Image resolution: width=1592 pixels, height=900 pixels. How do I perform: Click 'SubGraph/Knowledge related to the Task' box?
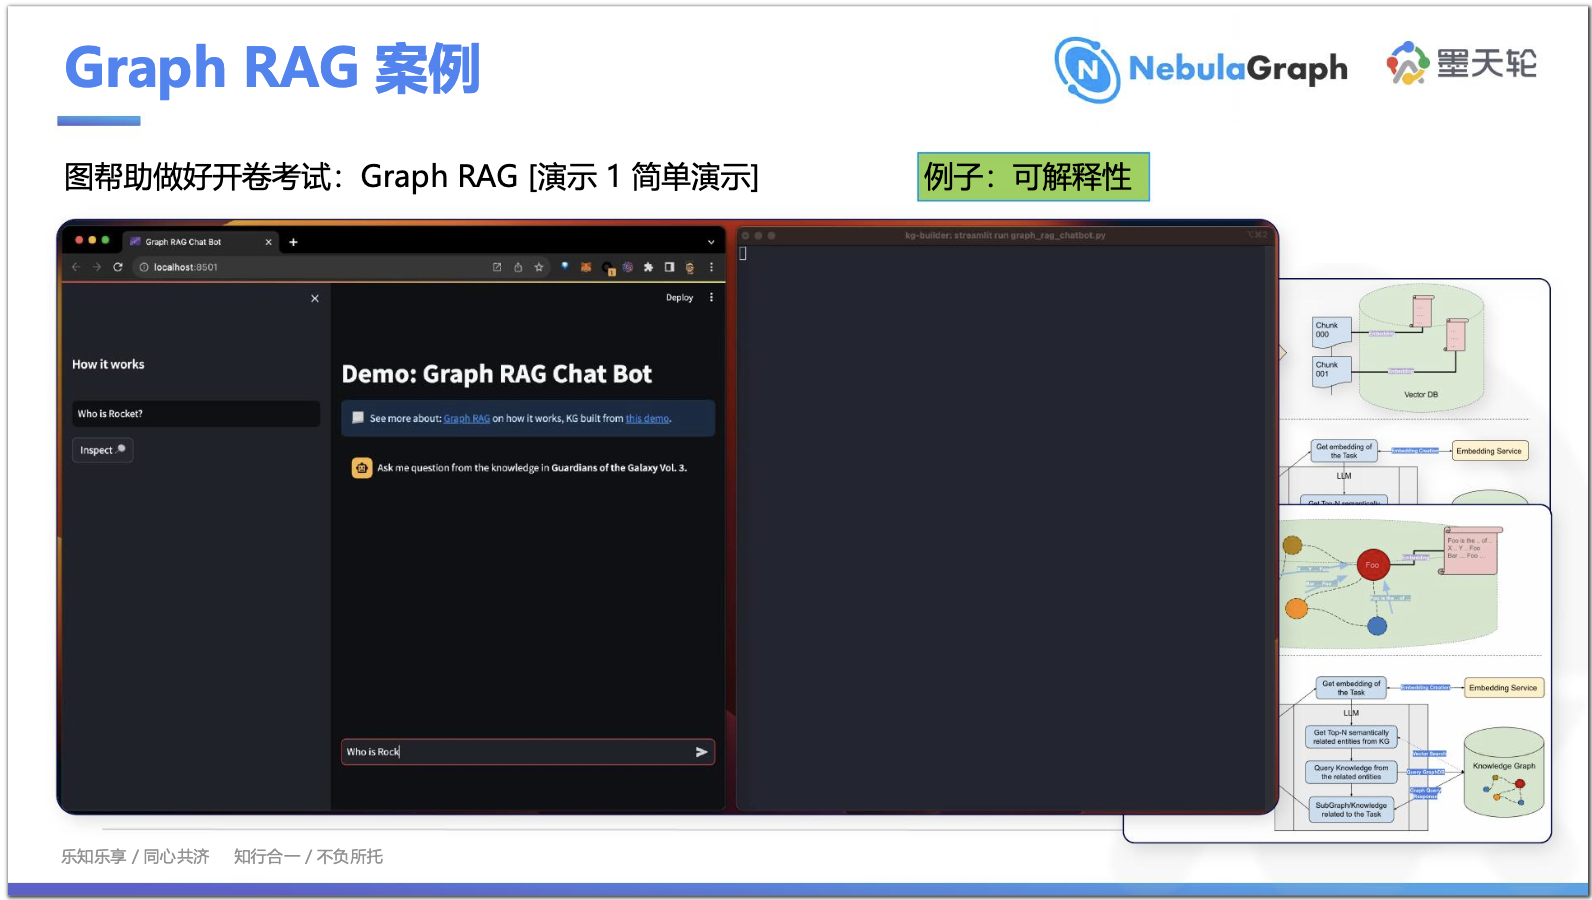click(x=1351, y=810)
